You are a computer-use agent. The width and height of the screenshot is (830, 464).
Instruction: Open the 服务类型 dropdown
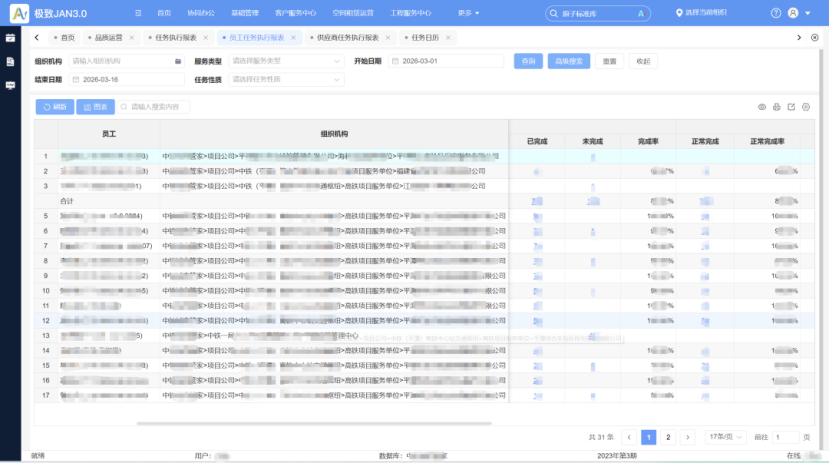[x=286, y=61]
